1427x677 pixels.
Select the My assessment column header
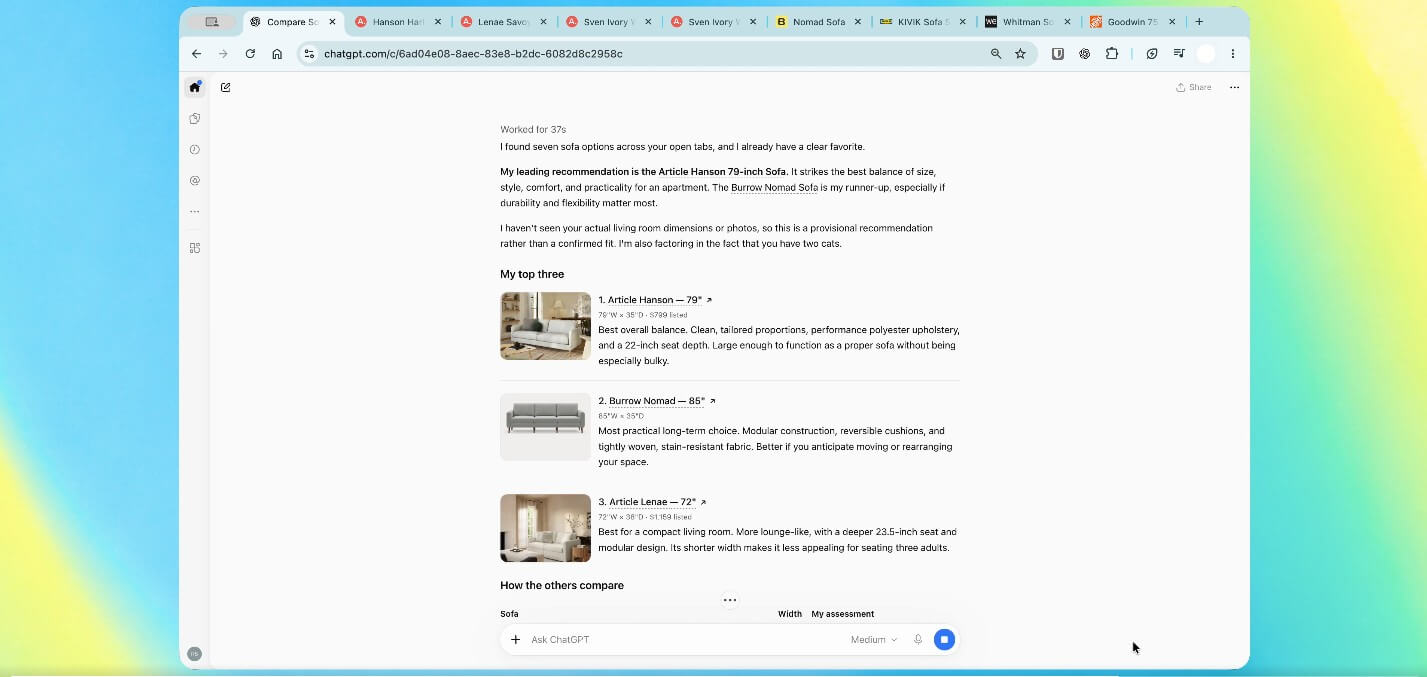(843, 614)
